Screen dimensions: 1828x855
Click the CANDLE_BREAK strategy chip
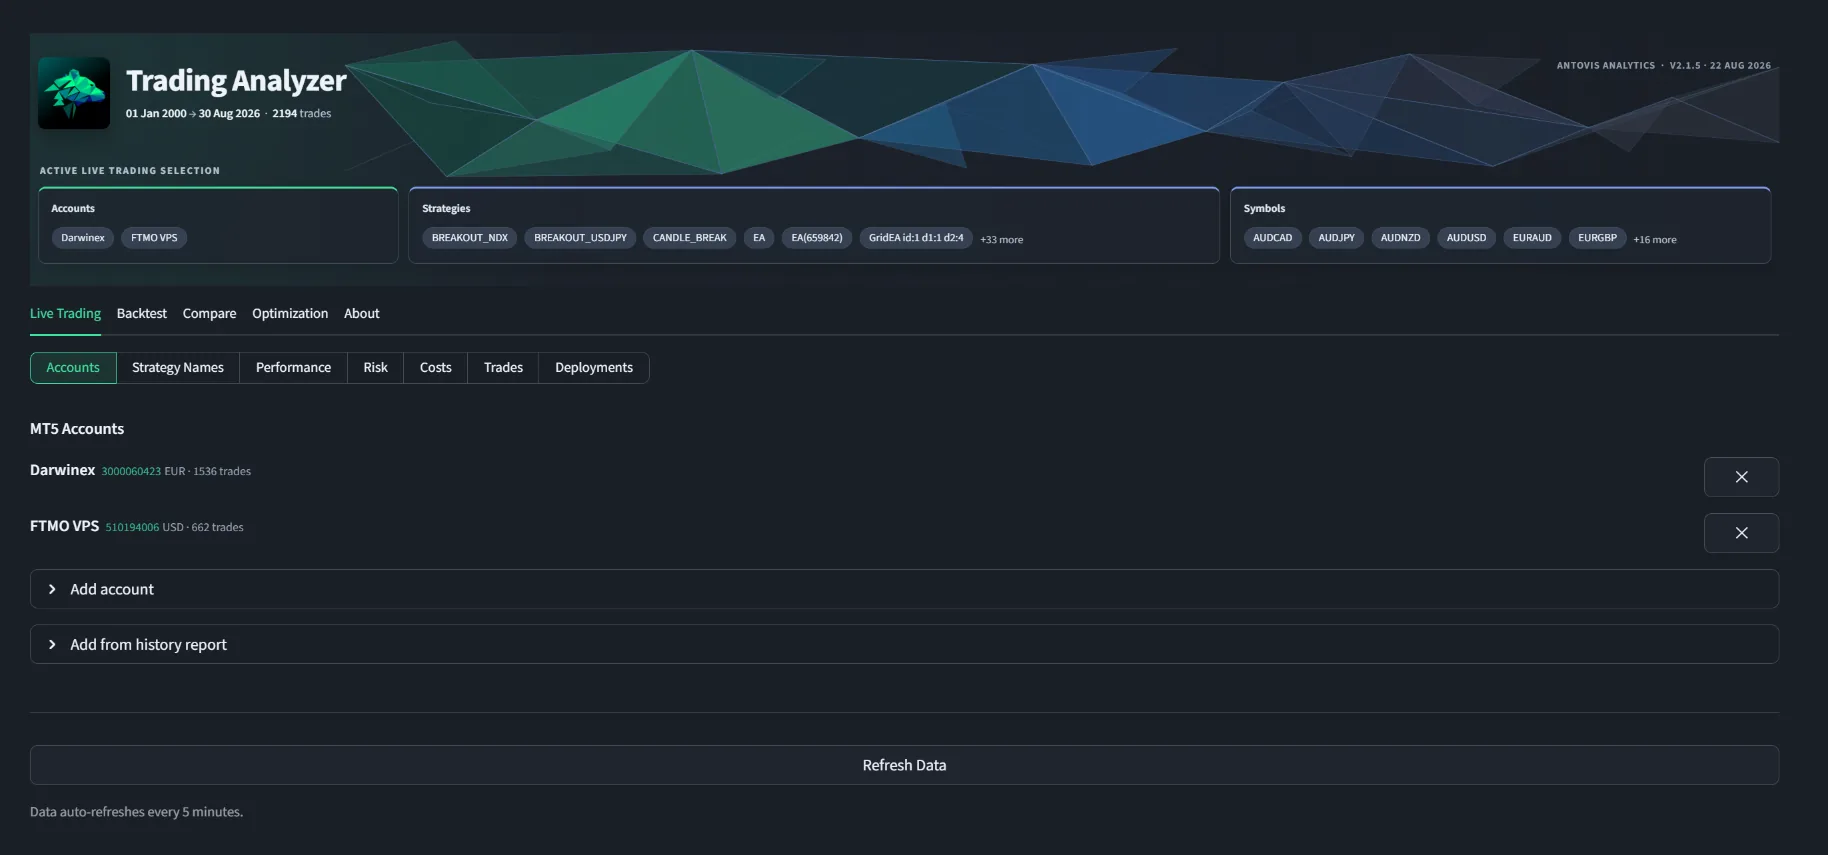point(690,238)
